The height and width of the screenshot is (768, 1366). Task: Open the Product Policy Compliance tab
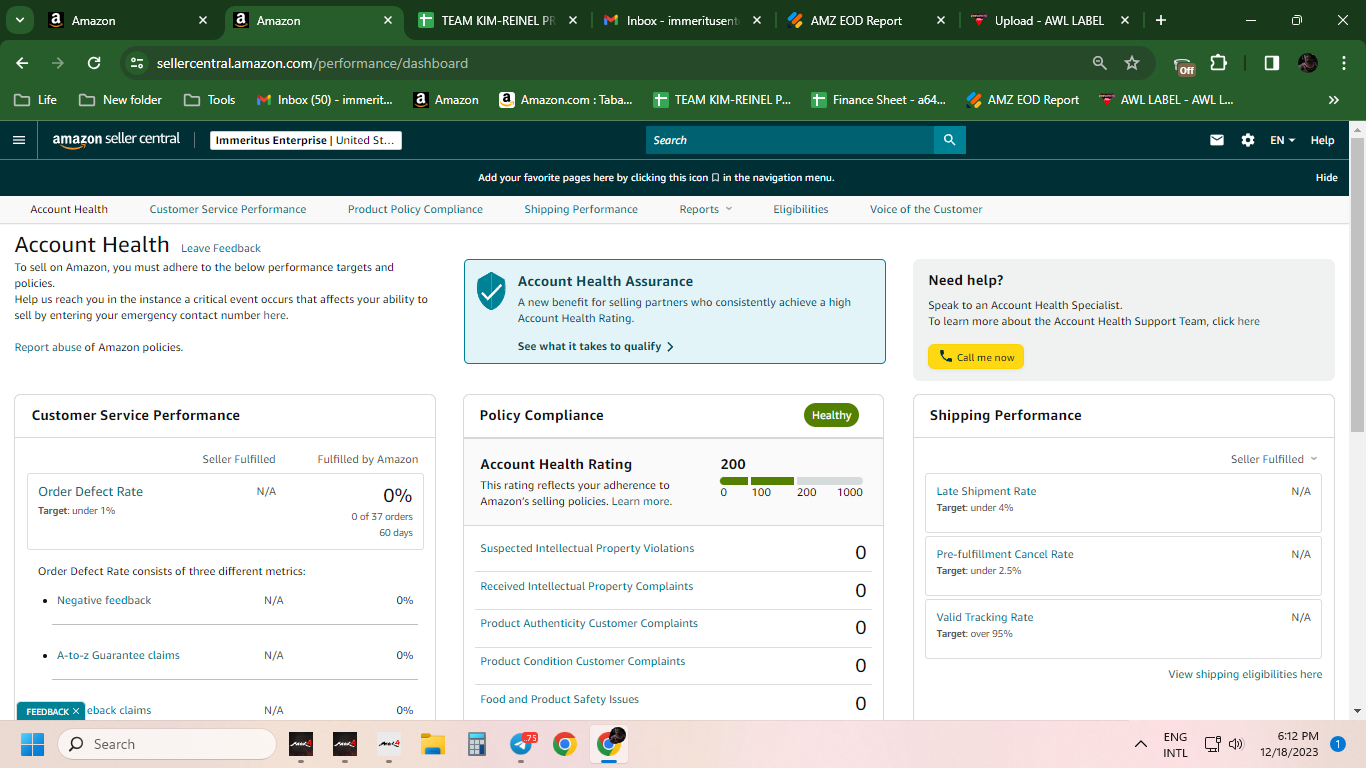[x=415, y=209]
